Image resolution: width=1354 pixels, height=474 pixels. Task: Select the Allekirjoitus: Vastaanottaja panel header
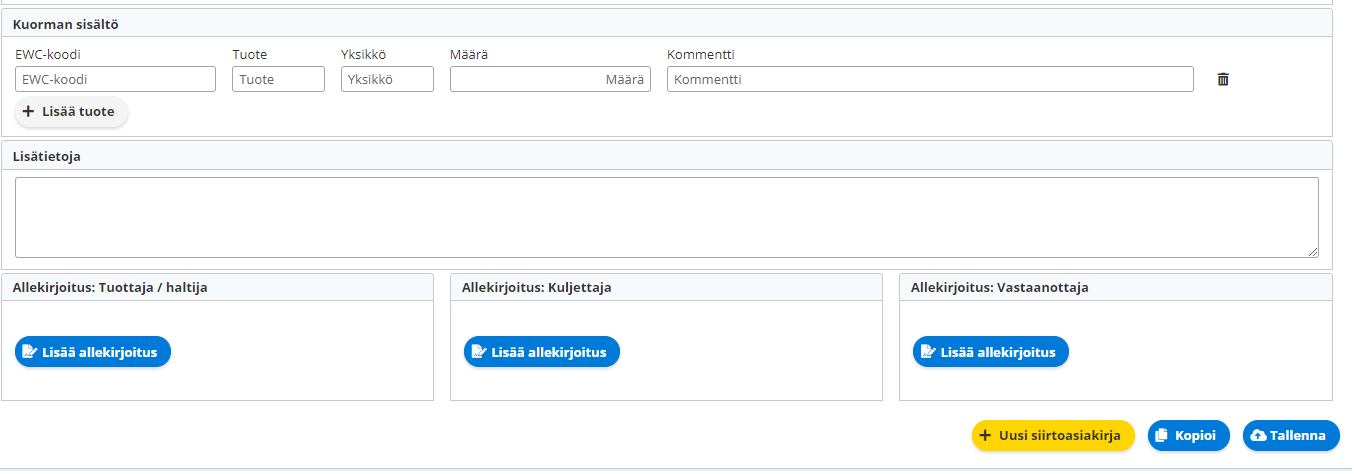[x=999, y=288]
